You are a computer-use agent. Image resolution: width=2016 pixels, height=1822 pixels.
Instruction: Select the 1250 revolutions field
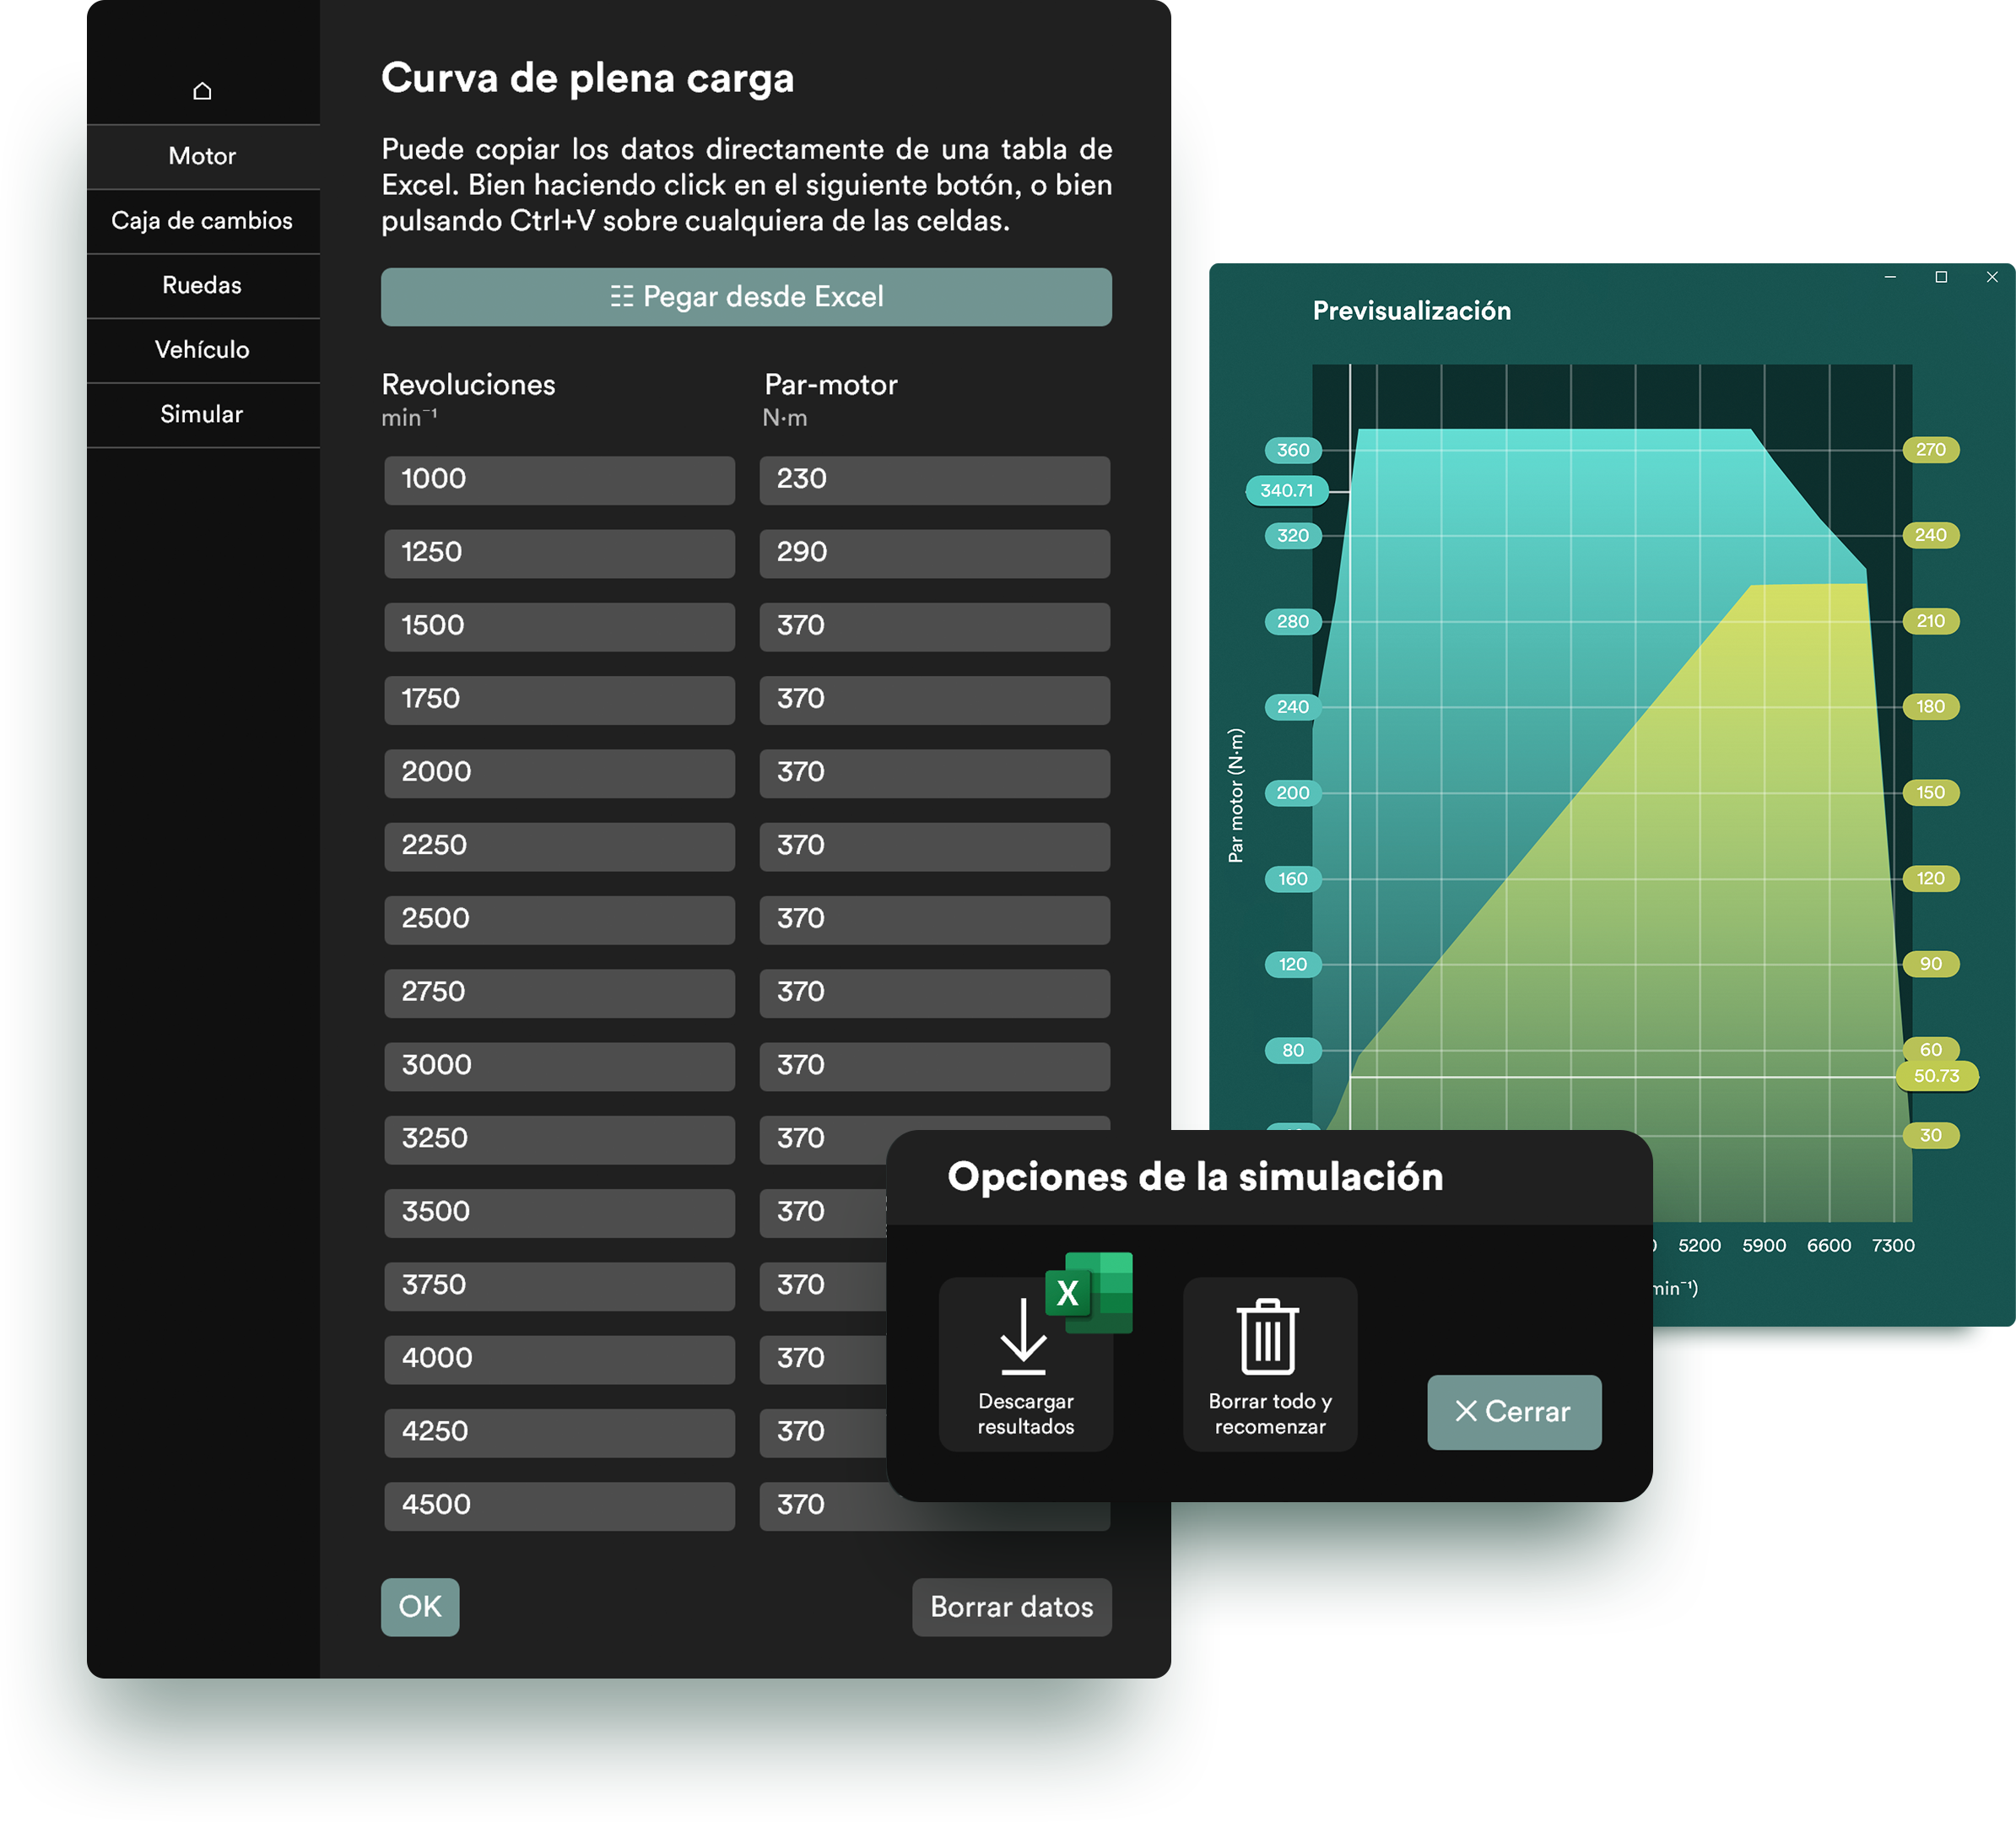560,553
